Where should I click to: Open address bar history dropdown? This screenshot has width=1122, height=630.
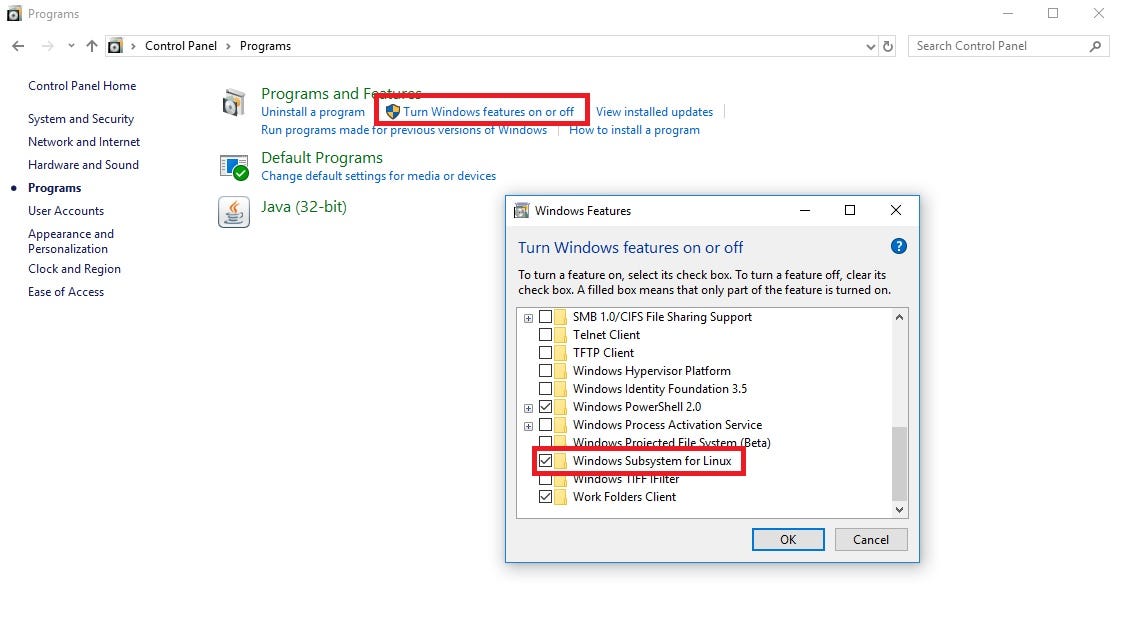coord(870,47)
